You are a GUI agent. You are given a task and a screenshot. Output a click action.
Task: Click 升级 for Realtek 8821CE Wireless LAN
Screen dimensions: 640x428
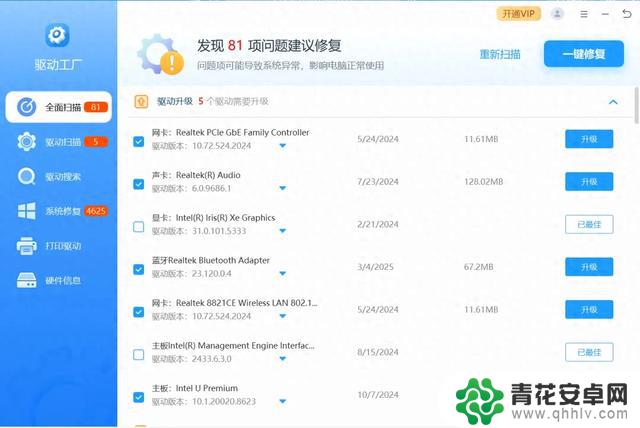589,309
